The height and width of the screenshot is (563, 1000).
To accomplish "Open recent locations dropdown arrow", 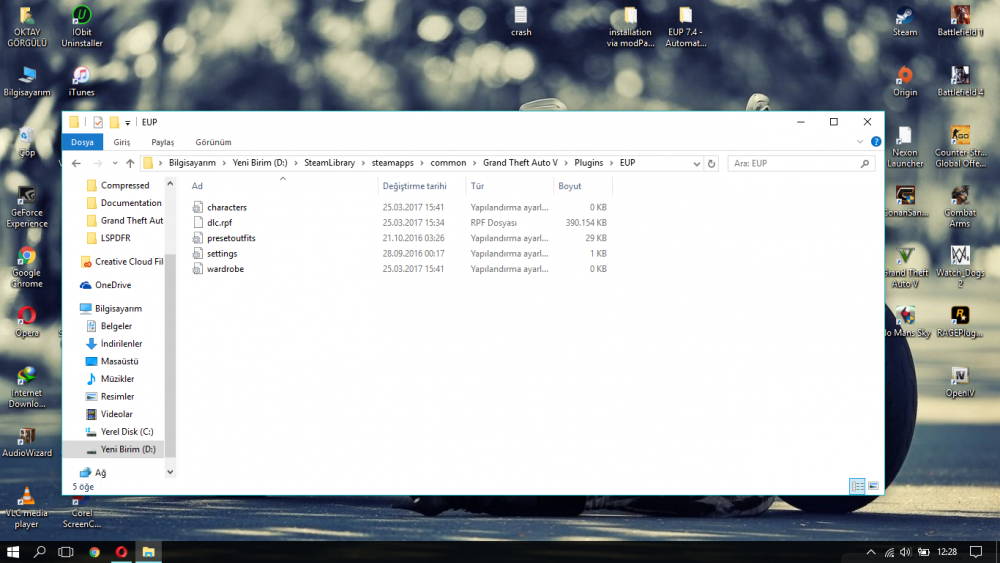I will click(115, 163).
